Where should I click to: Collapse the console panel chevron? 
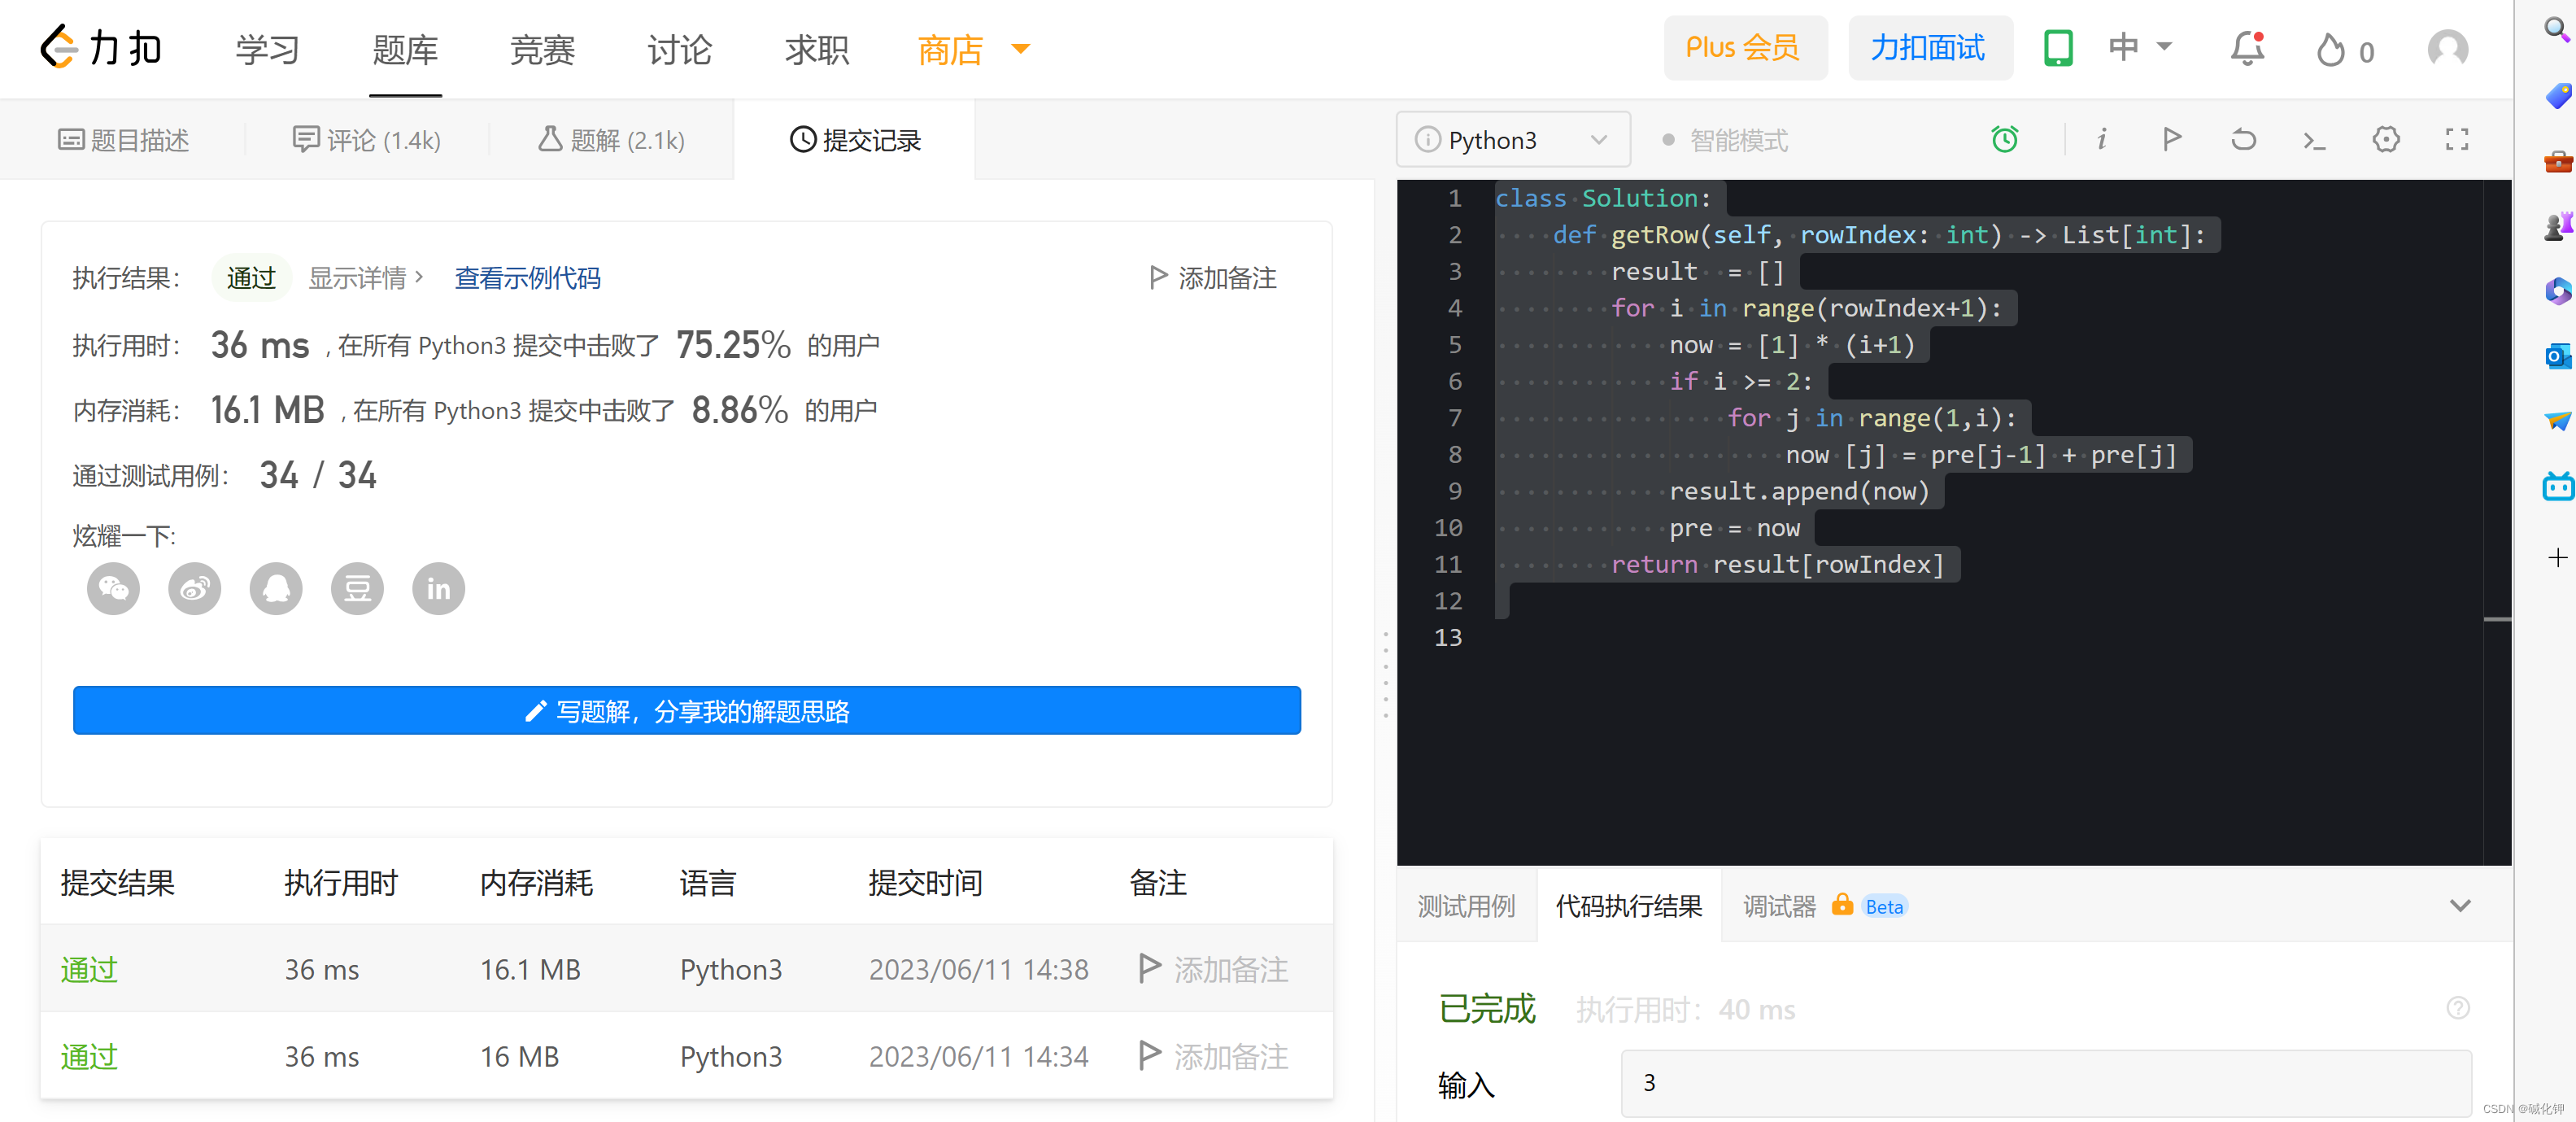point(2459,906)
